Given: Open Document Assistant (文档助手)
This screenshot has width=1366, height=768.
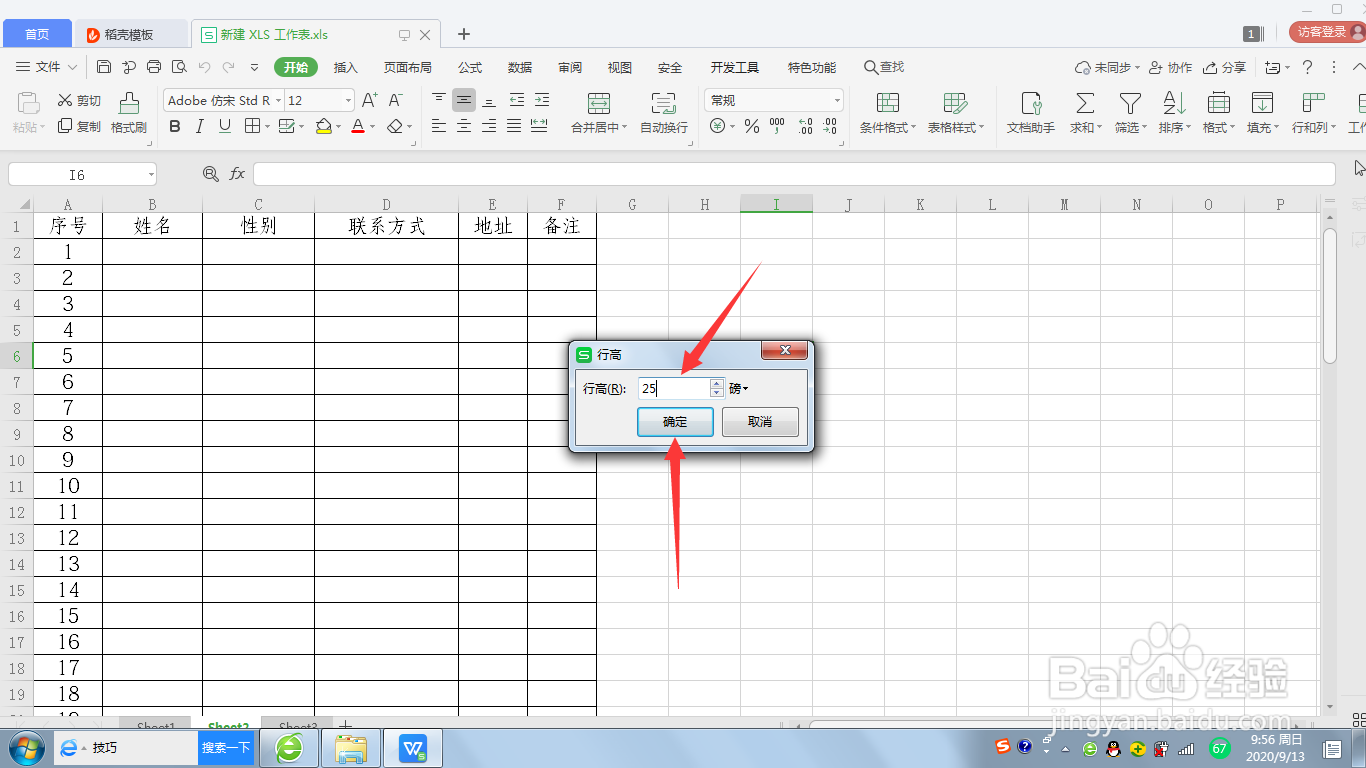Looking at the screenshot, I should click(1031, 112).
